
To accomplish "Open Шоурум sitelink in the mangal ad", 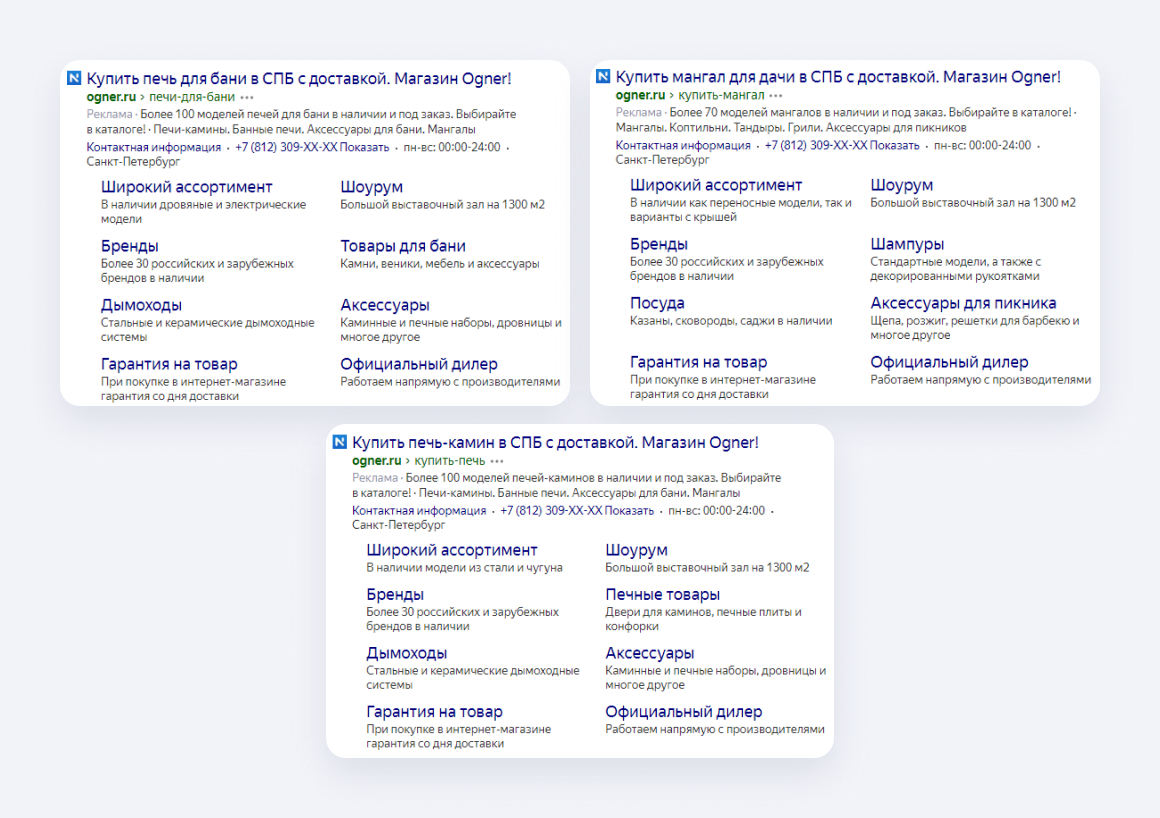I will 901,185.
